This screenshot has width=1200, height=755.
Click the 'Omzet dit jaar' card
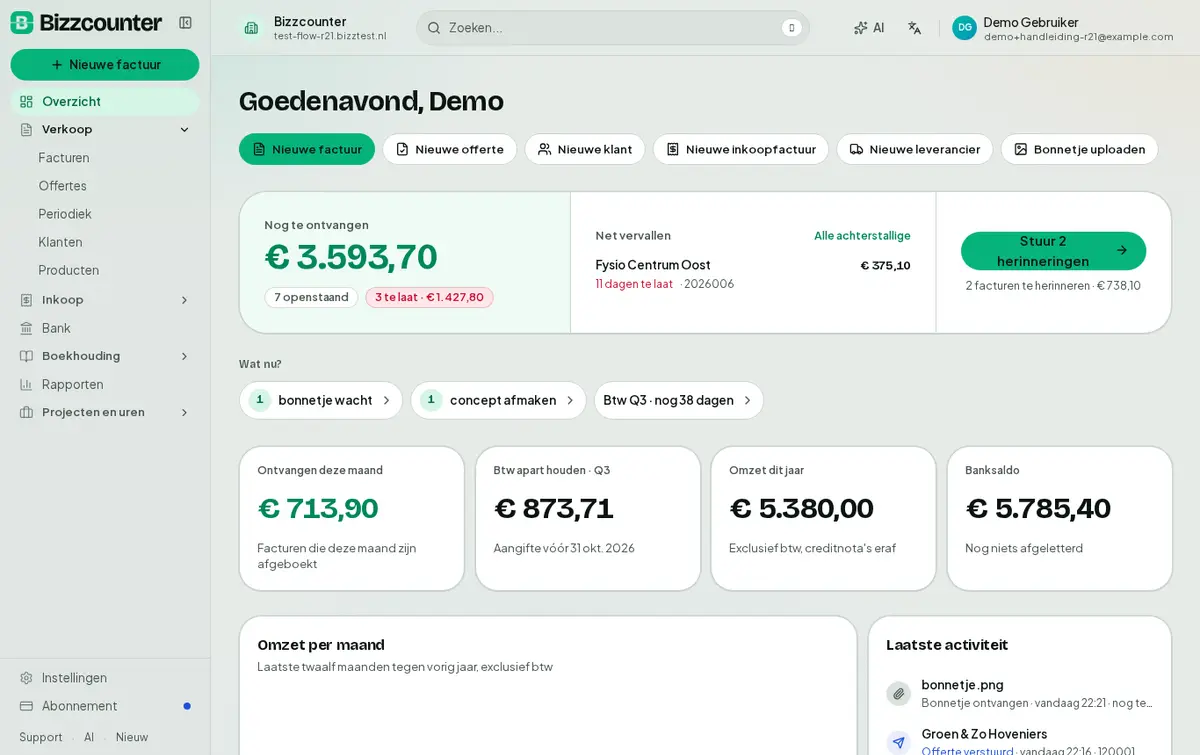click(823, 518)
